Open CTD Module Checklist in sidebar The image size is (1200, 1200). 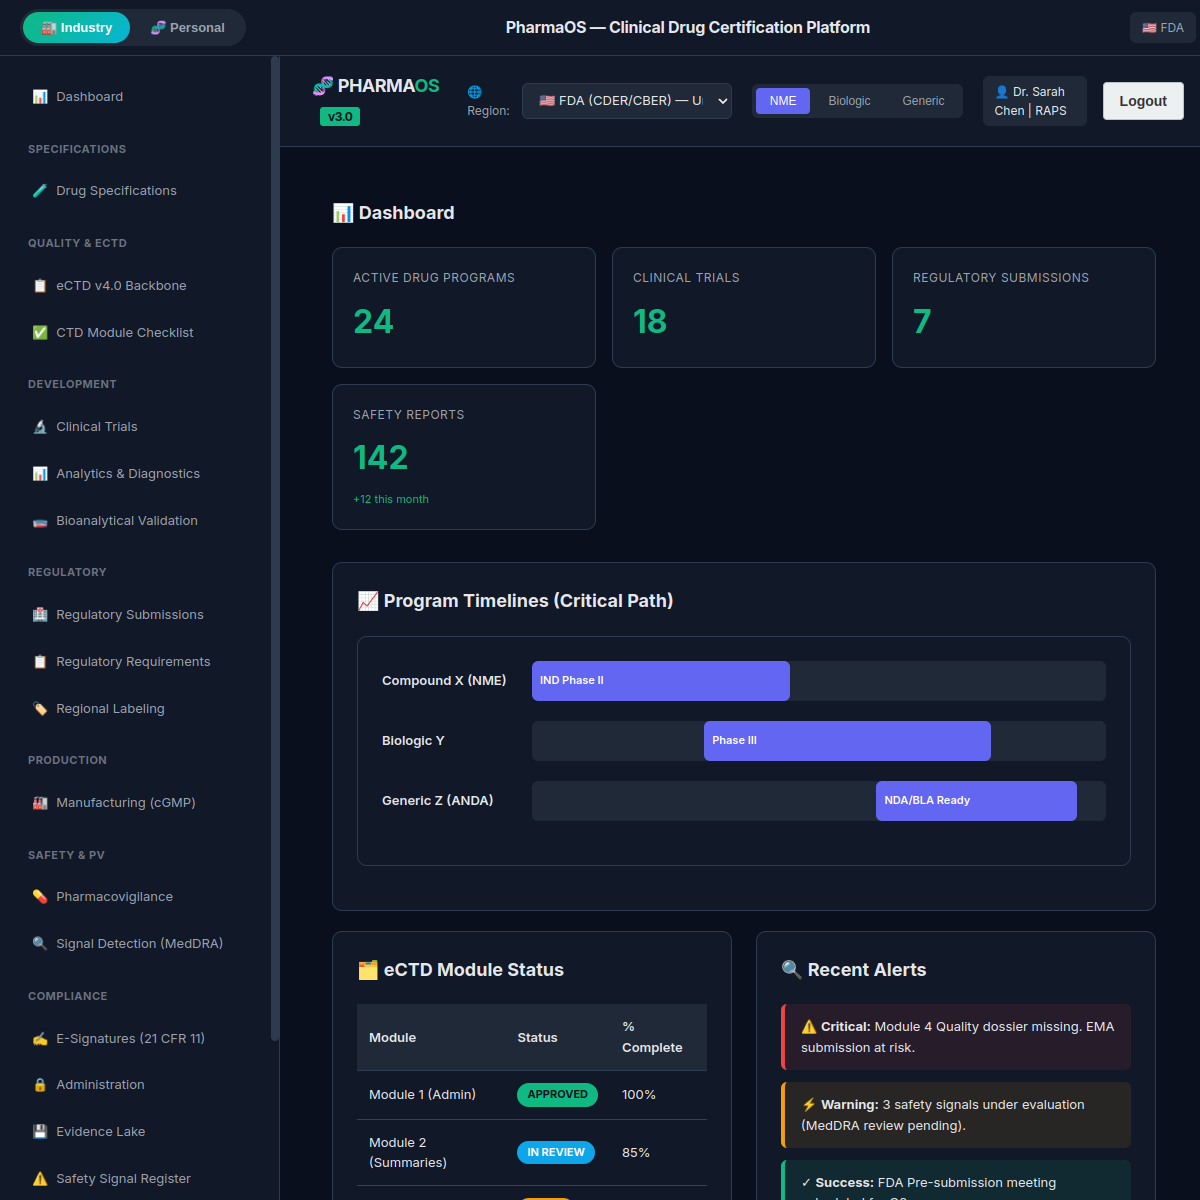(x=125, y=333)
